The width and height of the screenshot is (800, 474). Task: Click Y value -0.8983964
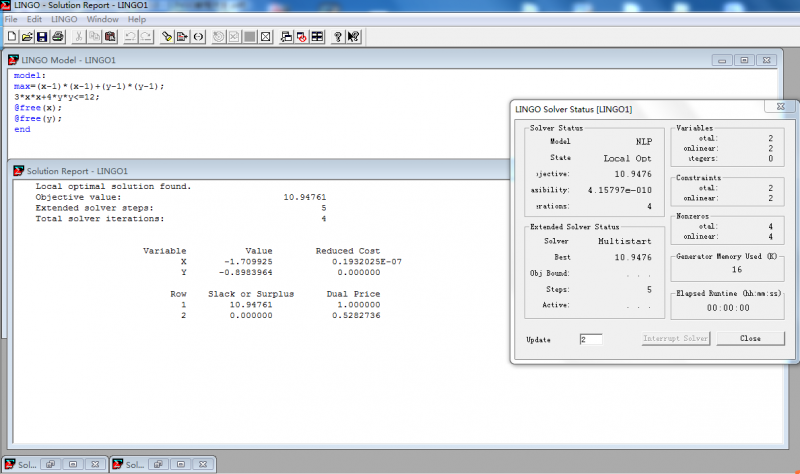pos(245,272)
